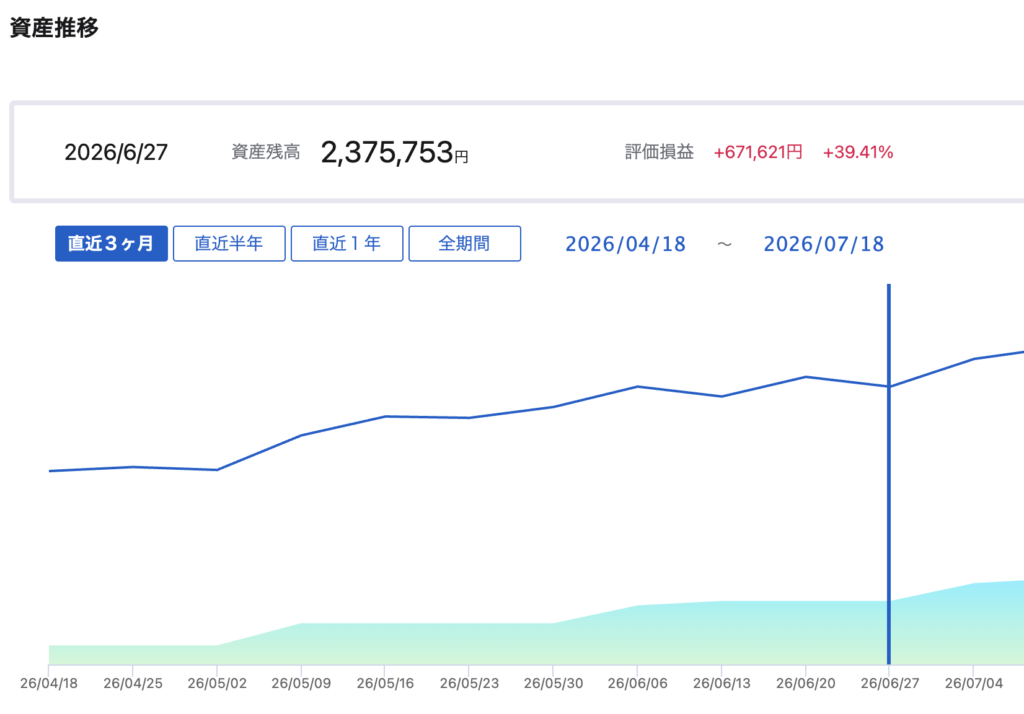
Task: Click the 26/06/06 axis date label
Action: (637, 683)
